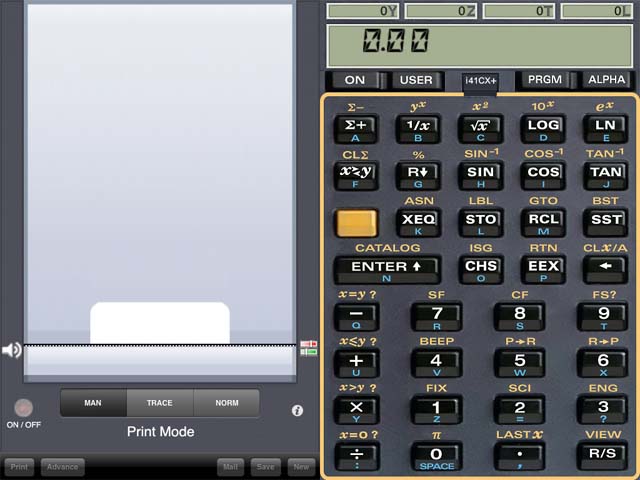Tap the RCL key
The image size is (640, 480).
[543, 223]
